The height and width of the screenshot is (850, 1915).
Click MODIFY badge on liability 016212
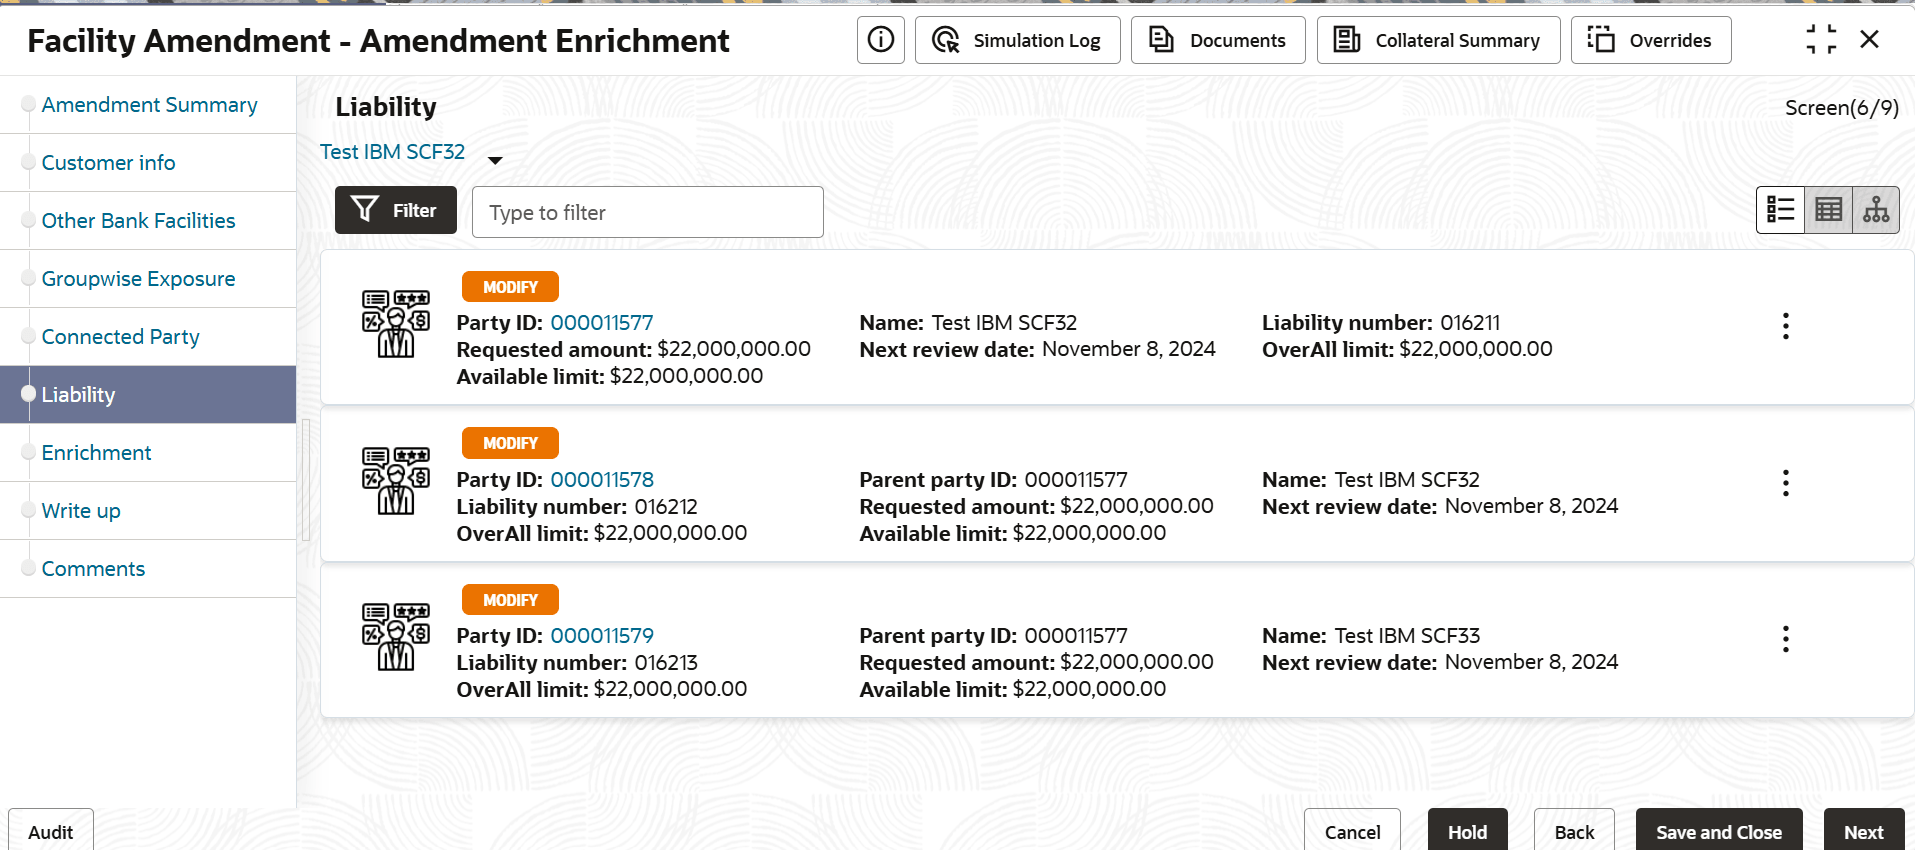tap(510, 443)
